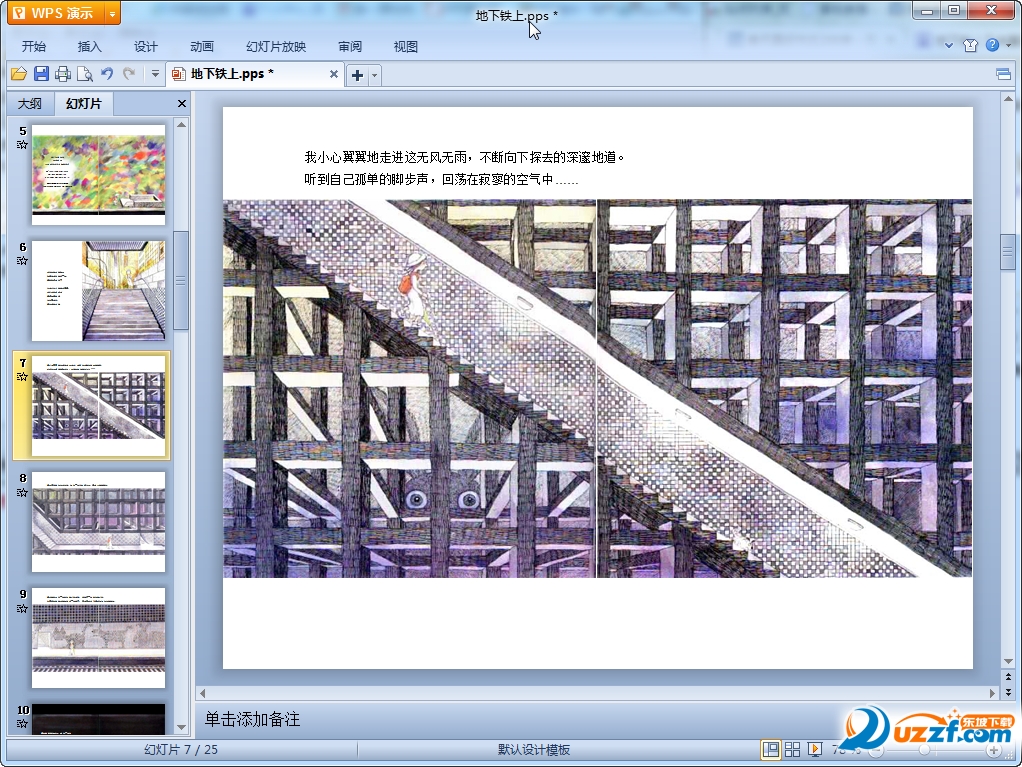Switch to the 幻灯片 thumbnails tab
Viewport: 1022px width, 767px height.
(x=83, y=104)
